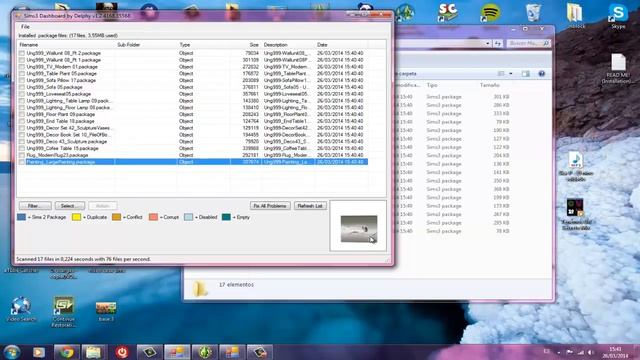Click the Filter button

[x=35, y=206]
